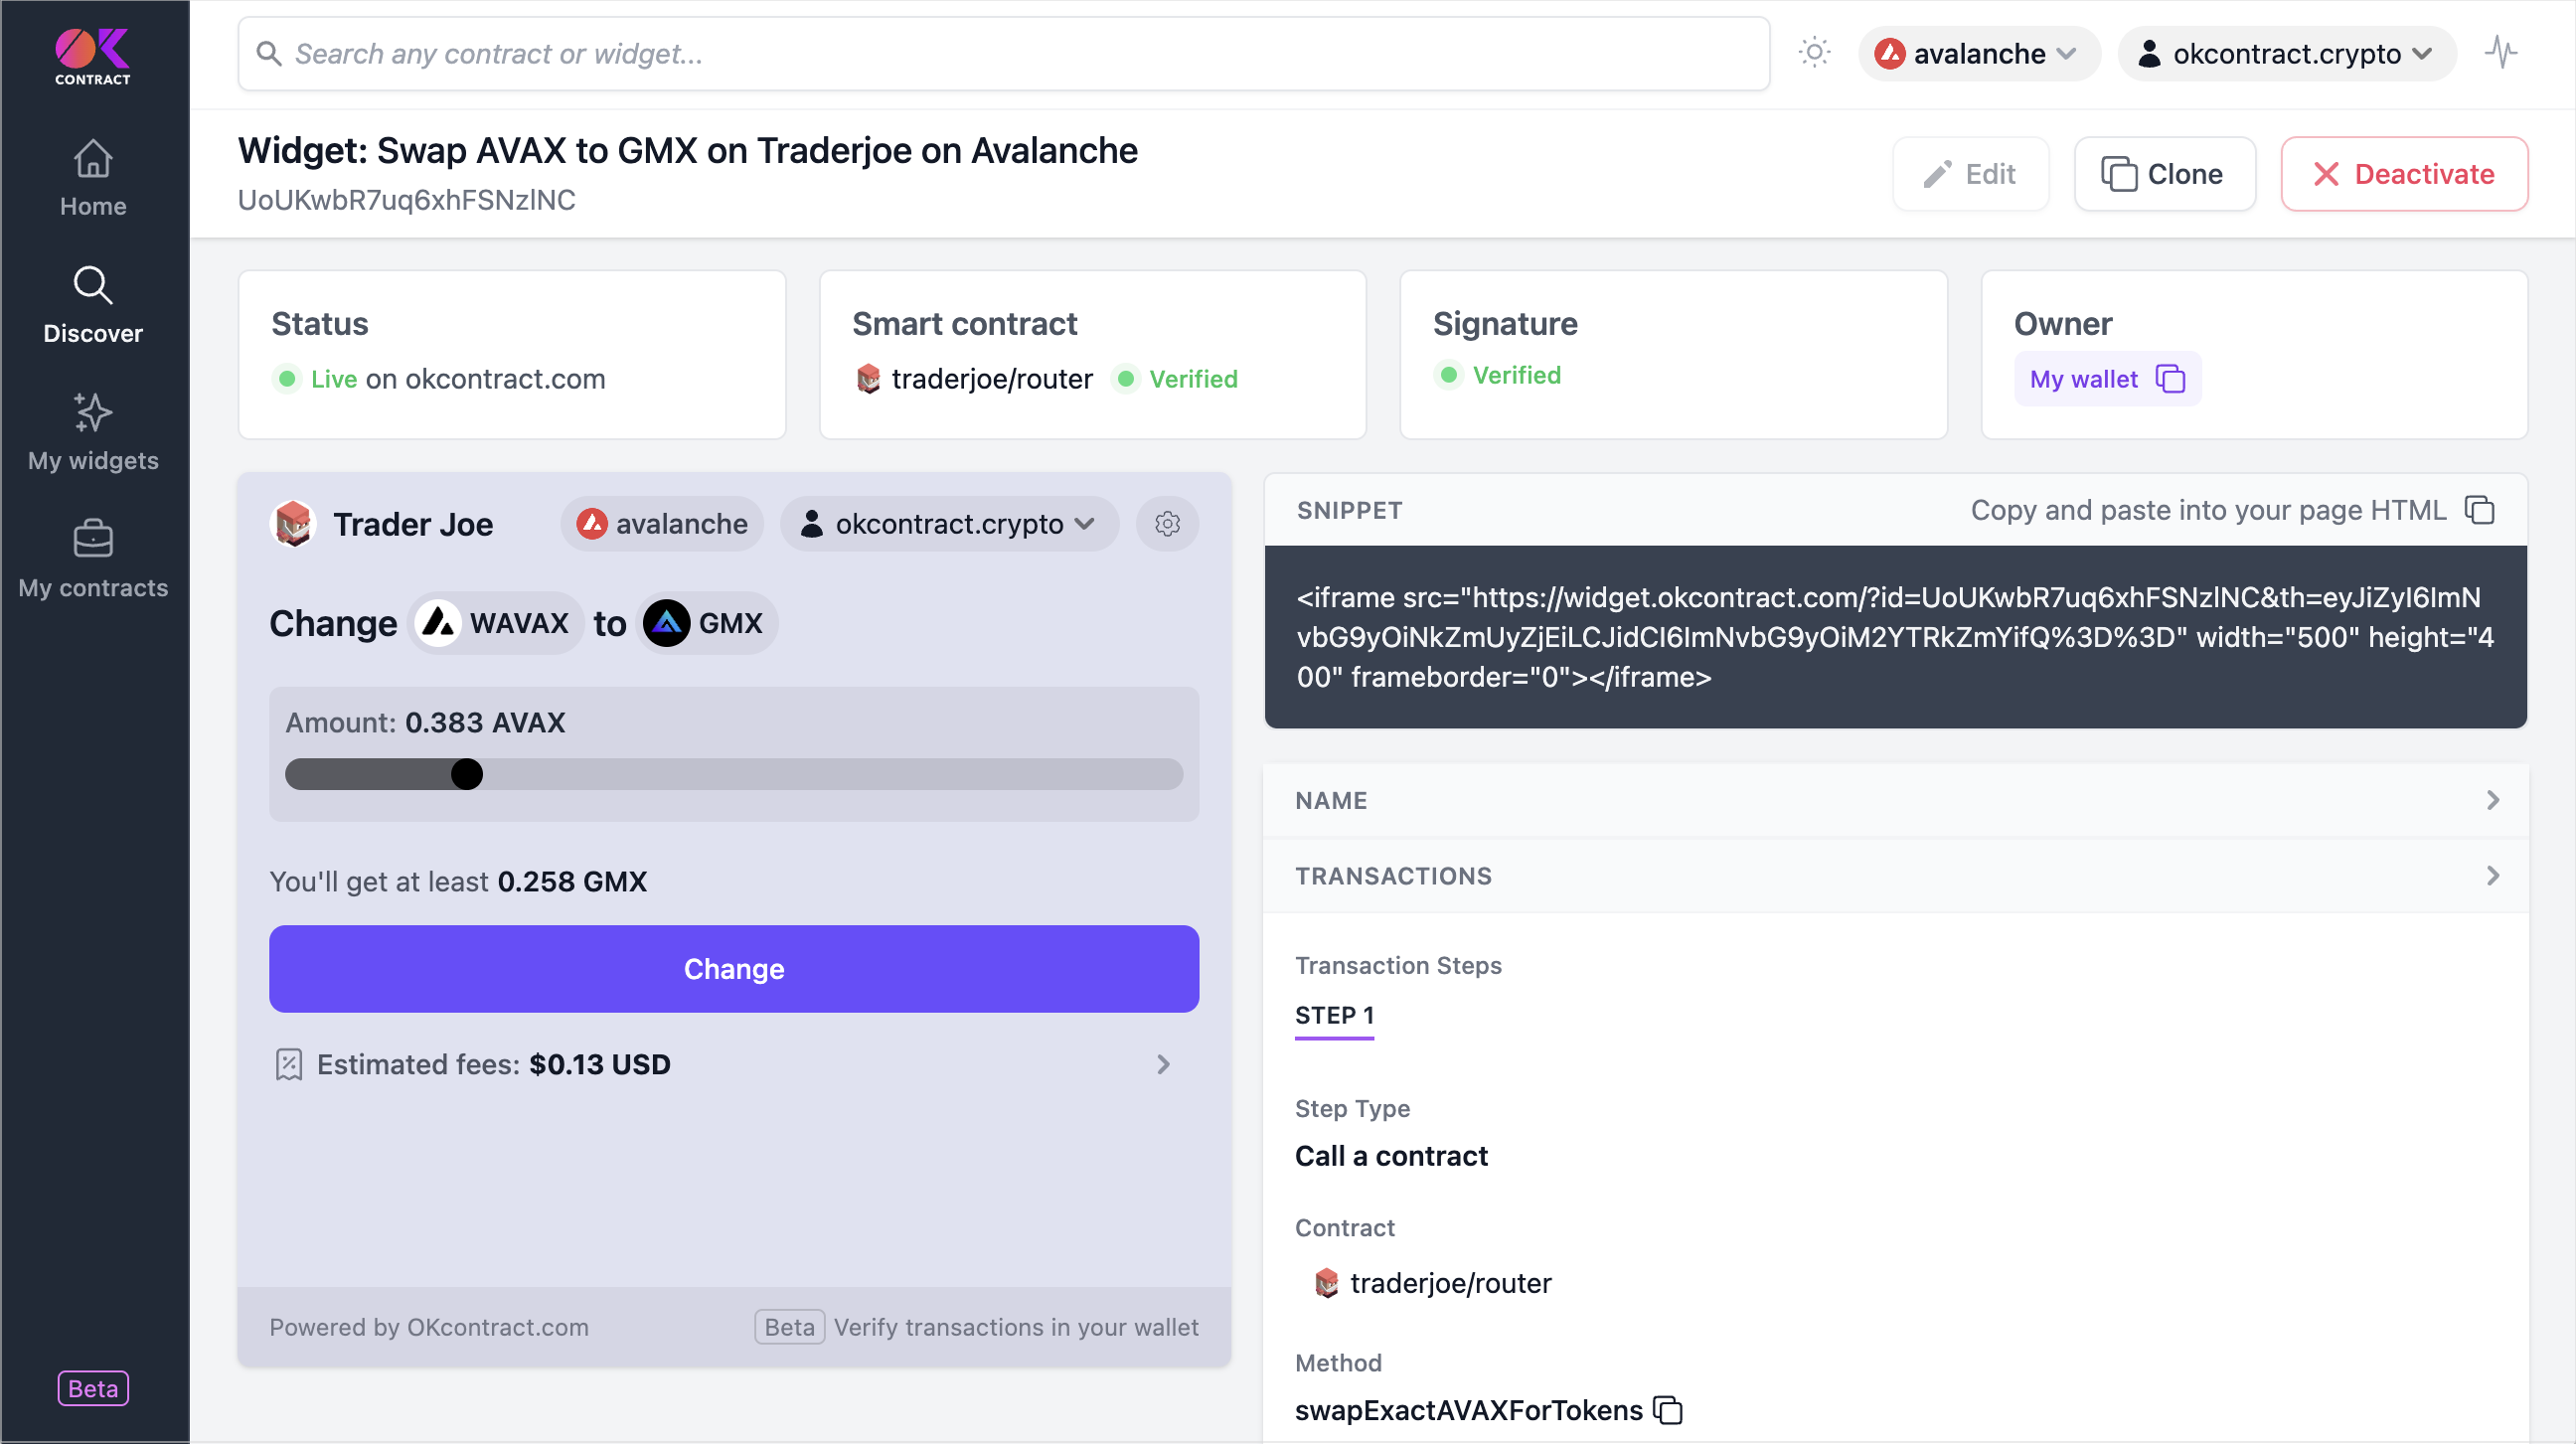Click the estimated fees receipt icon
Image resolution: width=2576 pixels, height=1444 pixels.
288,1064
